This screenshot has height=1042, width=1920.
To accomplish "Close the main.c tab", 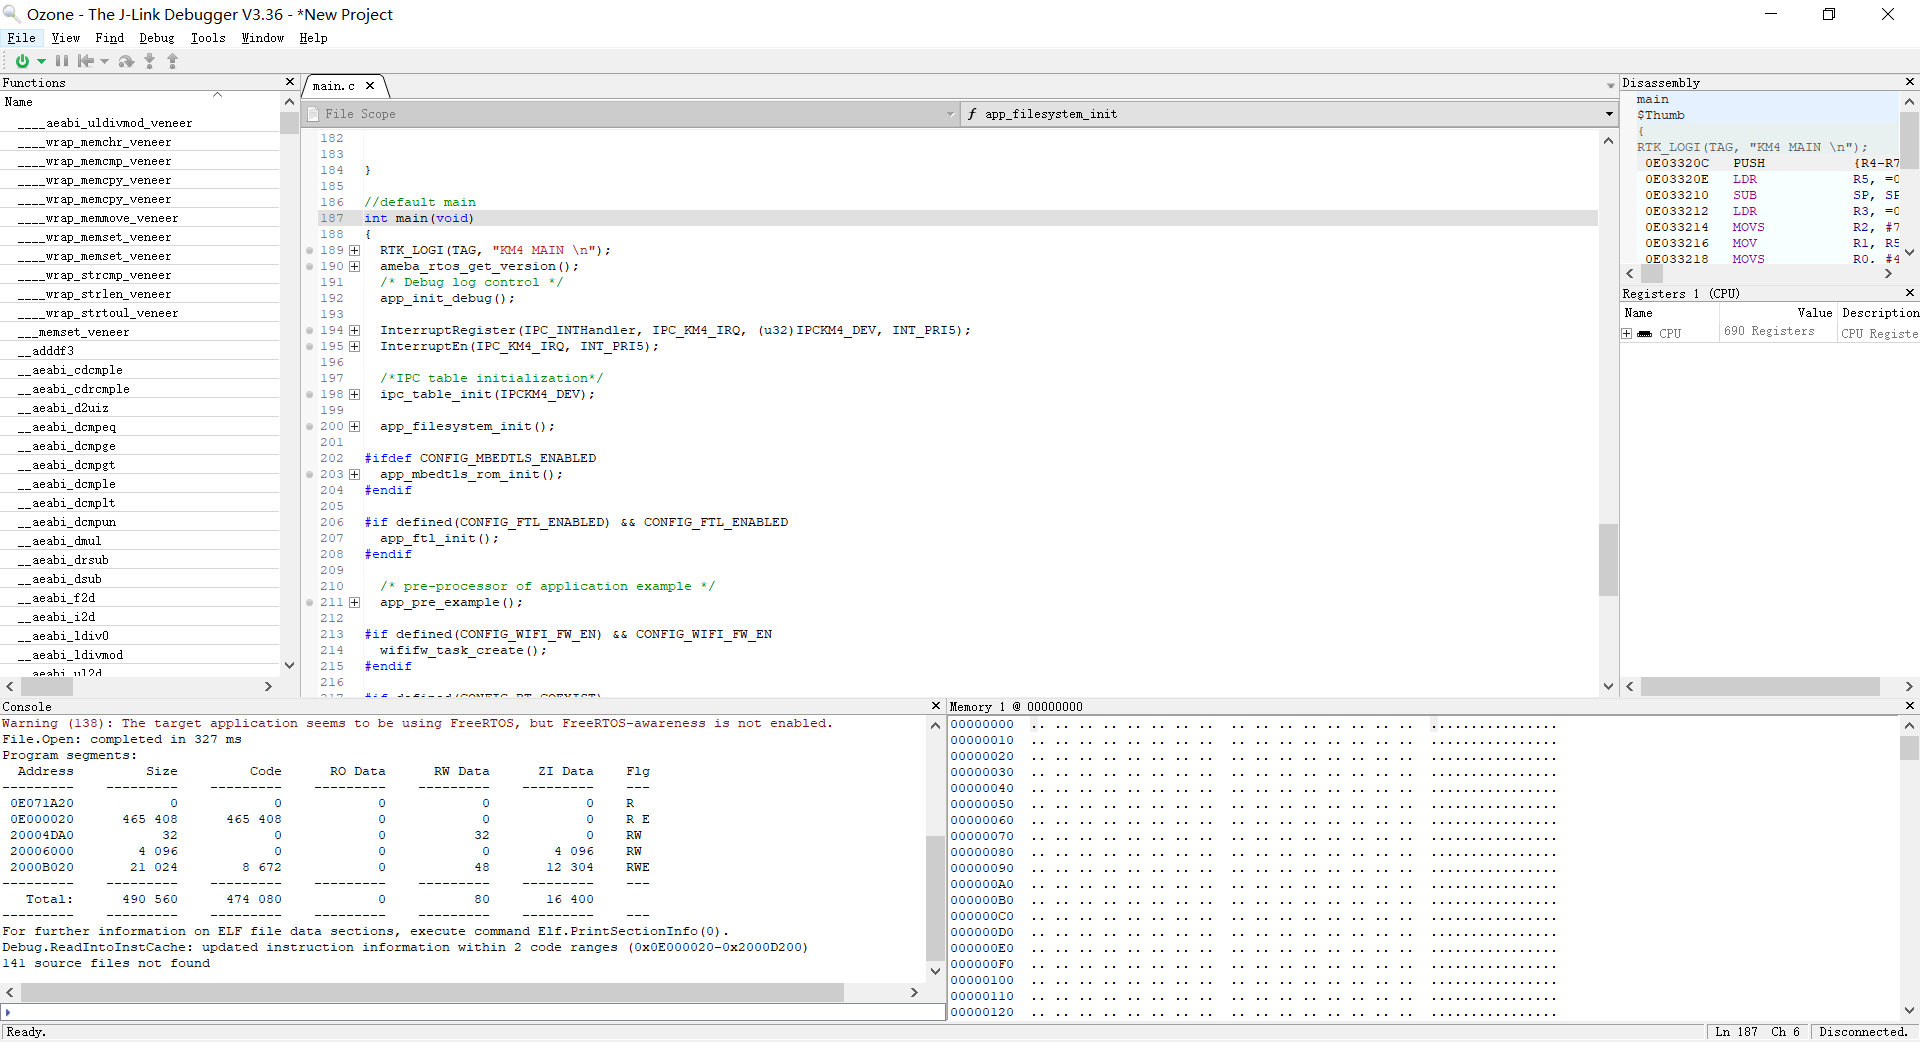I will [x=370, y=86].
